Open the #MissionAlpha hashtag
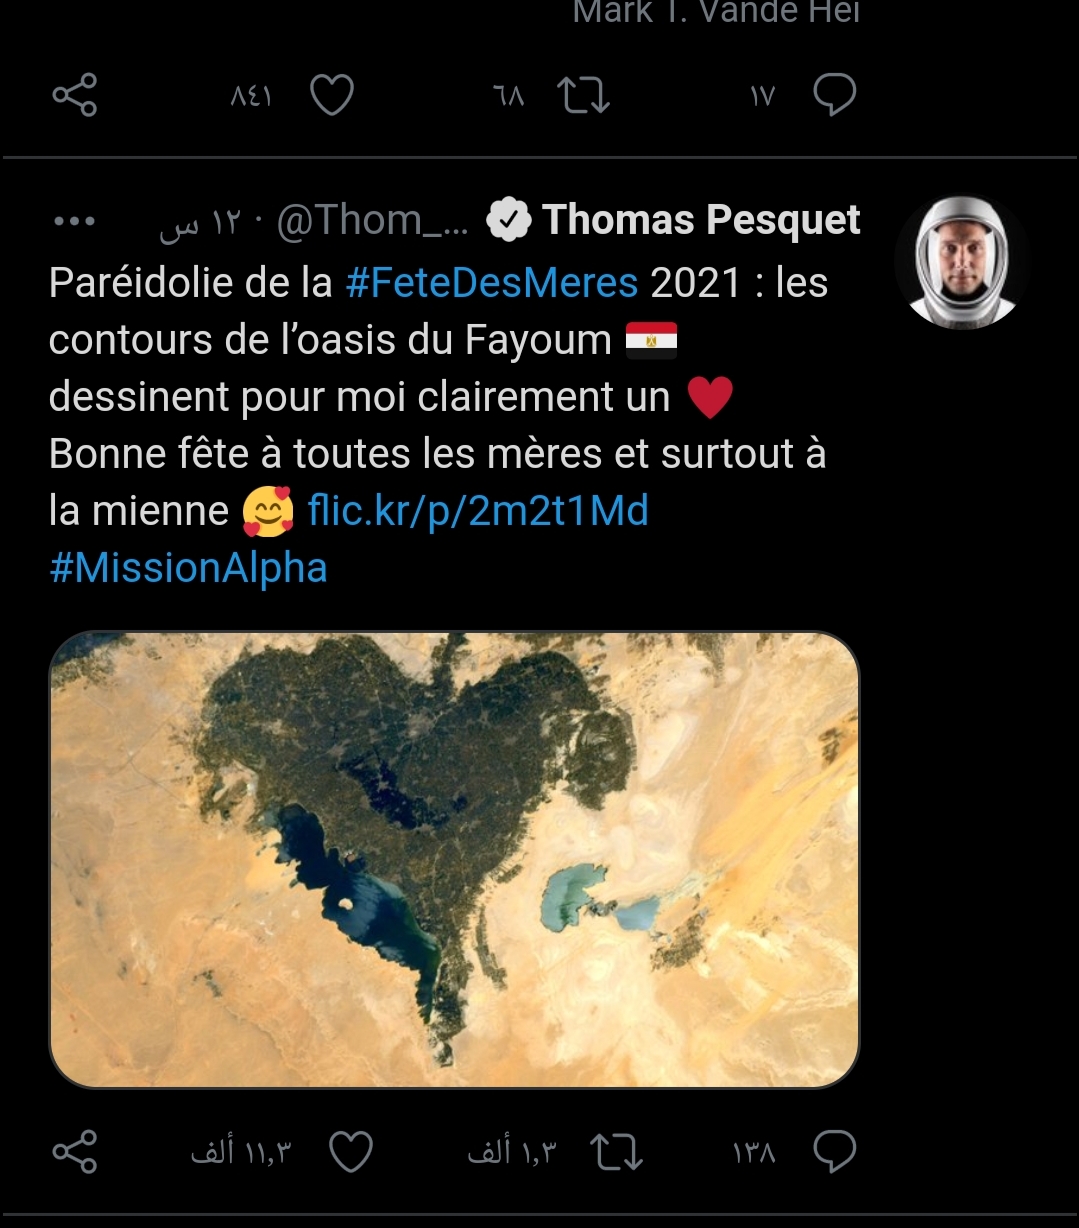 (x=188, y=568)
